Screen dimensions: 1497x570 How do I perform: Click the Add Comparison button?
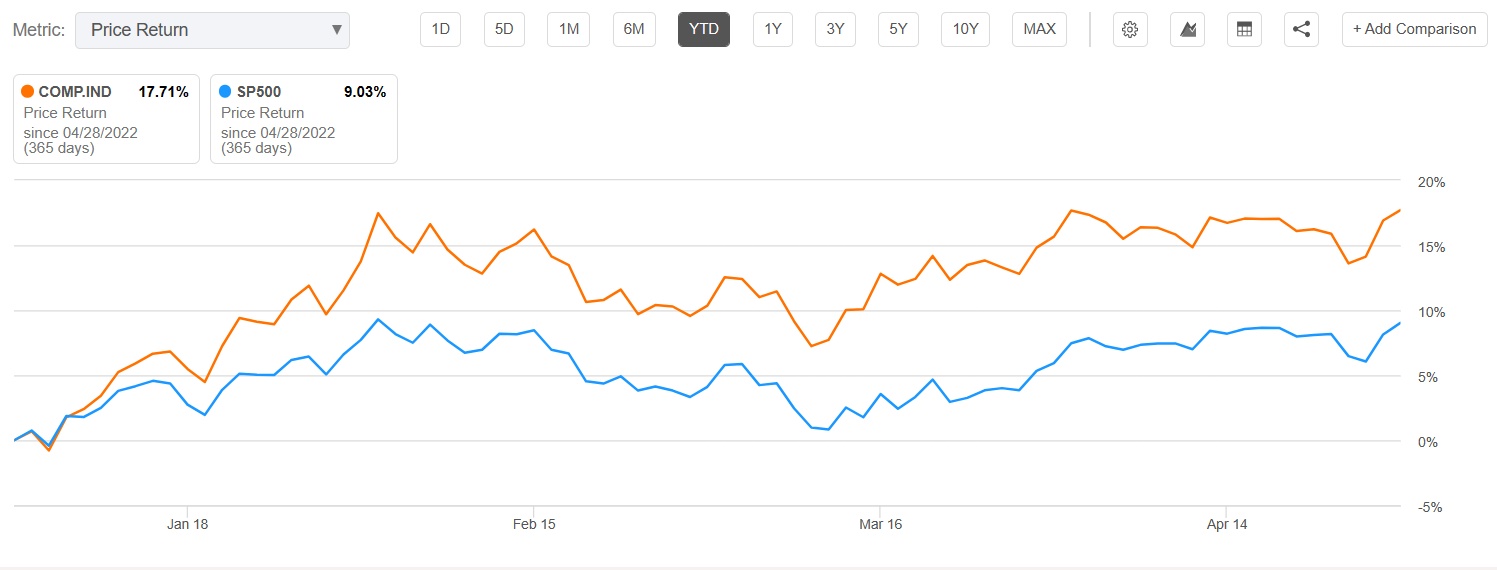(1414, 29)
